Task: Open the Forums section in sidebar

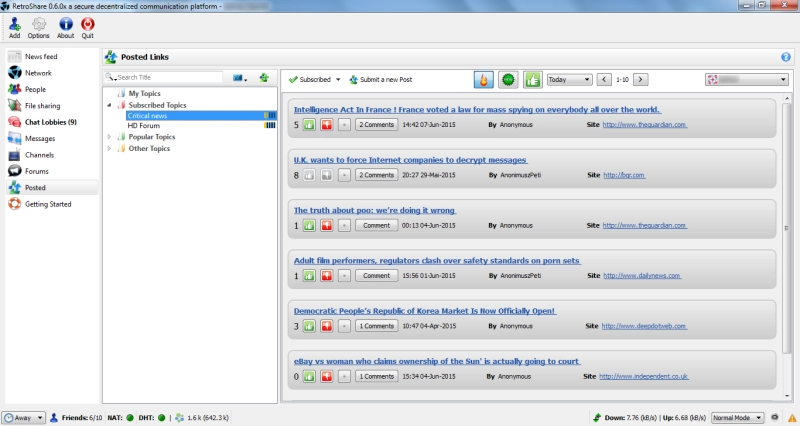Action: (37, 171)
